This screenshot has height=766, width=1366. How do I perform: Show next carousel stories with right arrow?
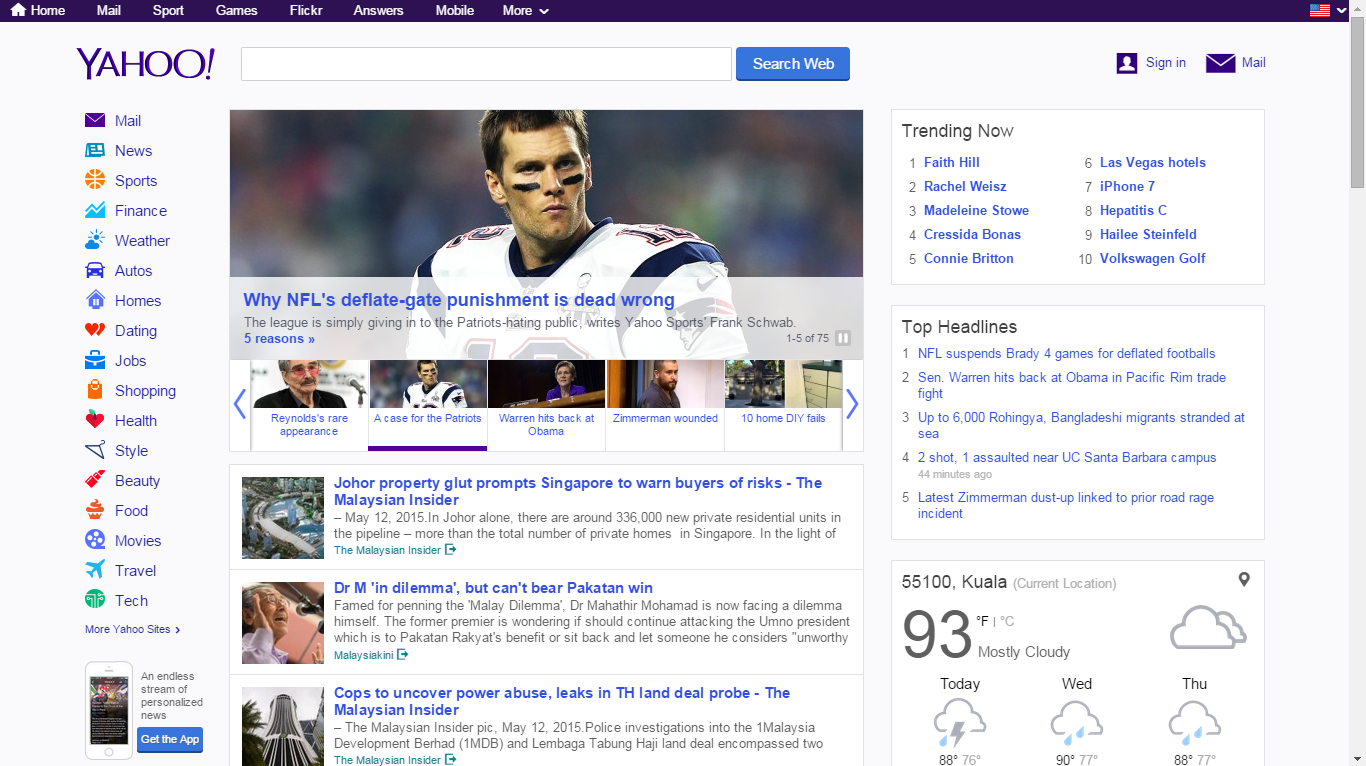click(852, 404)
